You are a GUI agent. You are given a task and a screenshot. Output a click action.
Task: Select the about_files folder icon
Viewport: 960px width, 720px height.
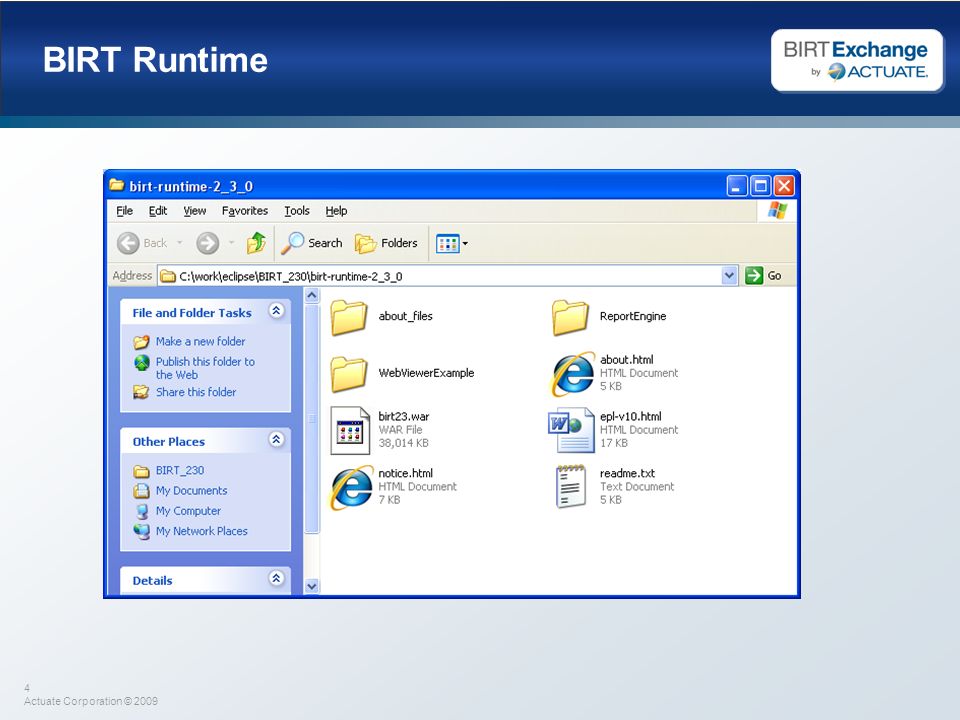pos(349,317)
